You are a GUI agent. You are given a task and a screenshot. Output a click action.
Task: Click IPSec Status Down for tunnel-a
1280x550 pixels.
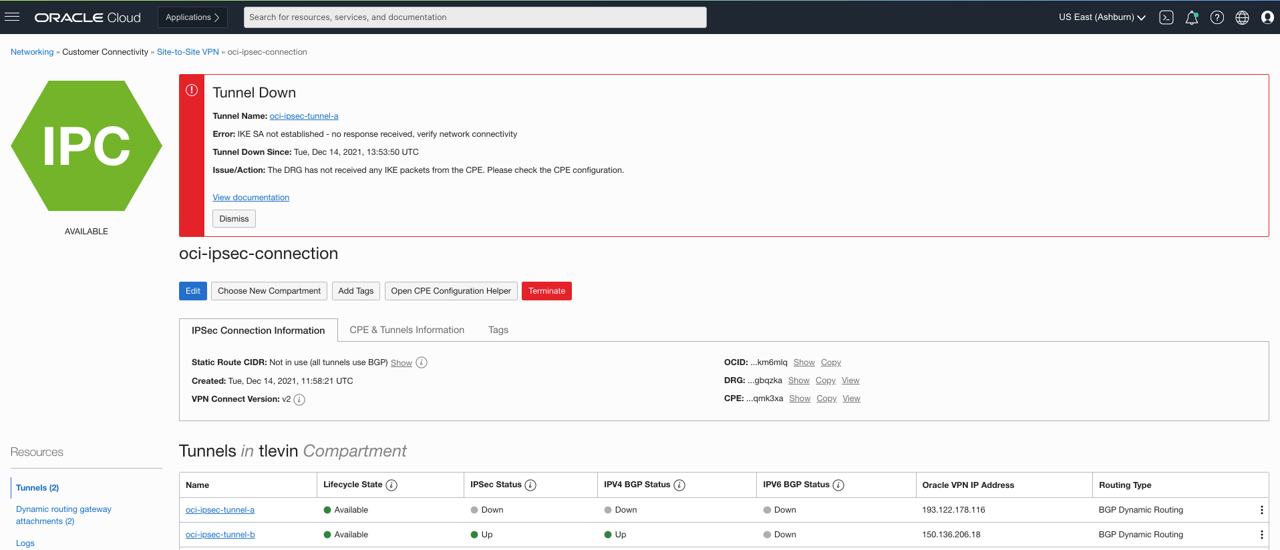(x=487, y=510)
